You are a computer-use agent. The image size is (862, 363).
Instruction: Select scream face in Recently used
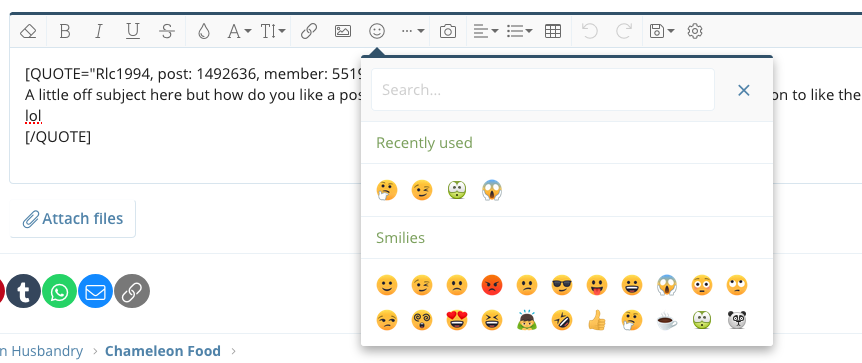click(491, 190)
